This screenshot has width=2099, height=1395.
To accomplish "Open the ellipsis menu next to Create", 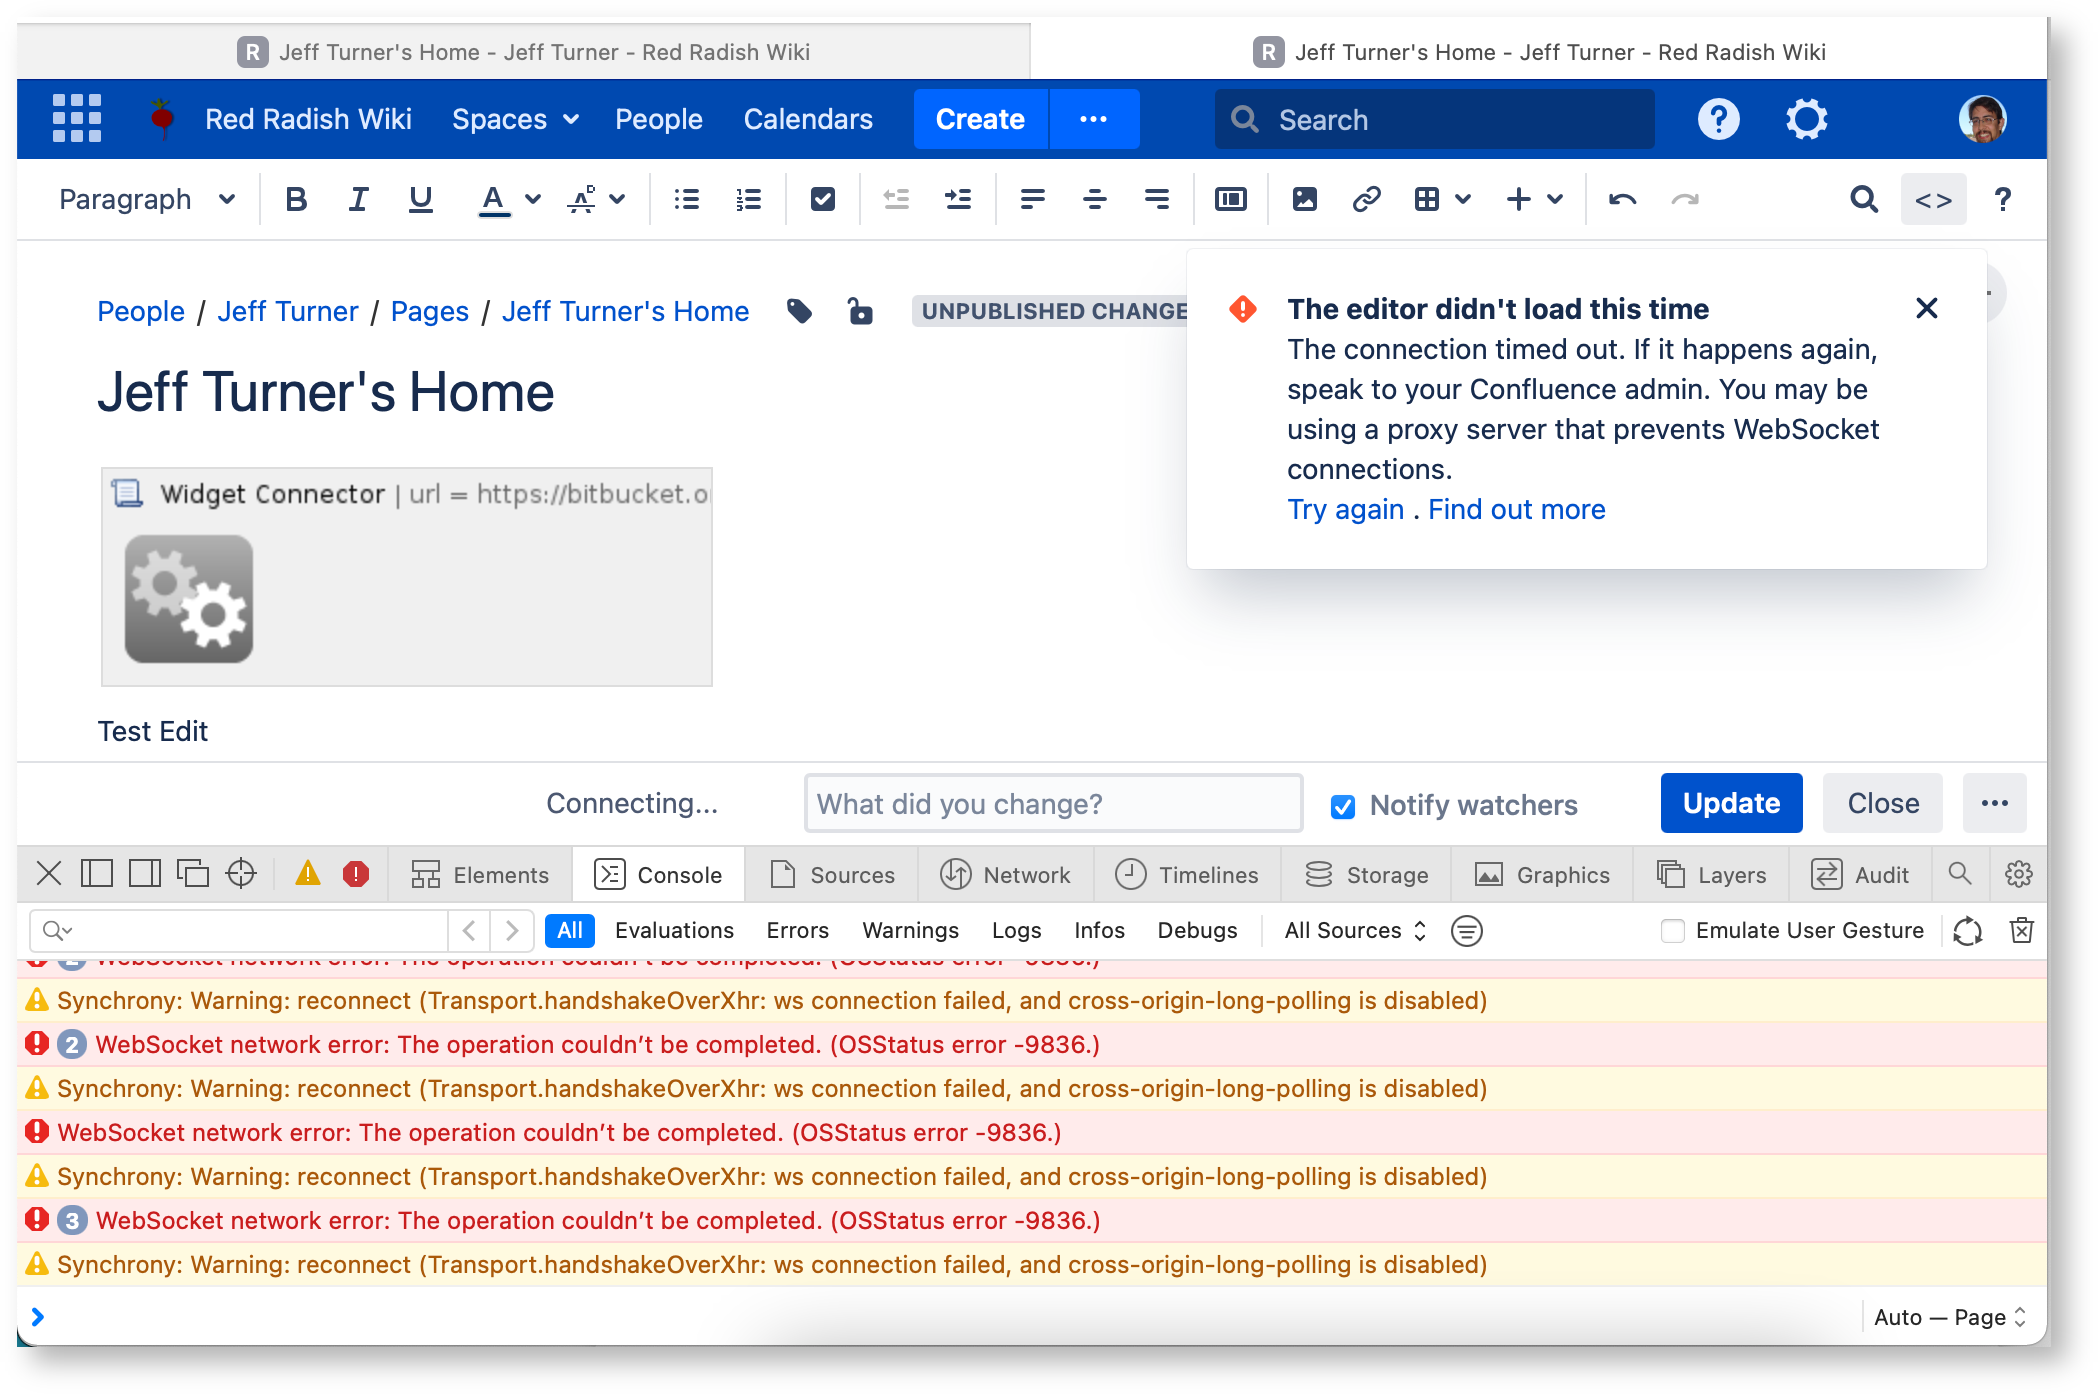I will click(1093, 119).
